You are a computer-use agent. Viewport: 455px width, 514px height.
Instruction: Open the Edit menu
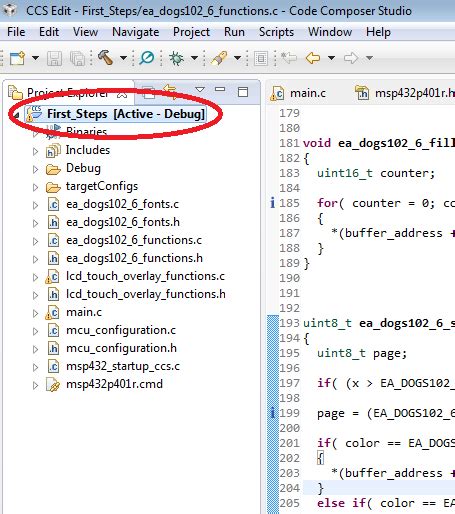tap(49, 32)
